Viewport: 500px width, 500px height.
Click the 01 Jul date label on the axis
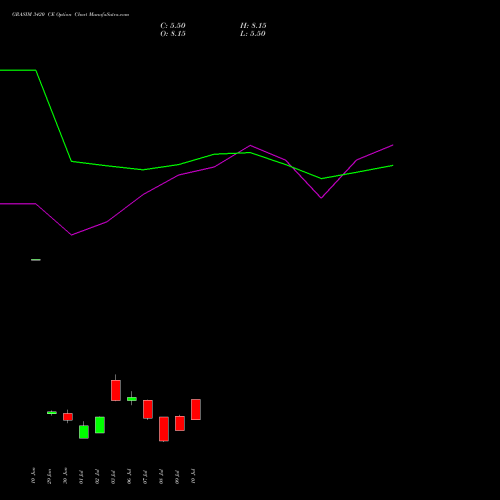point(81,477)
